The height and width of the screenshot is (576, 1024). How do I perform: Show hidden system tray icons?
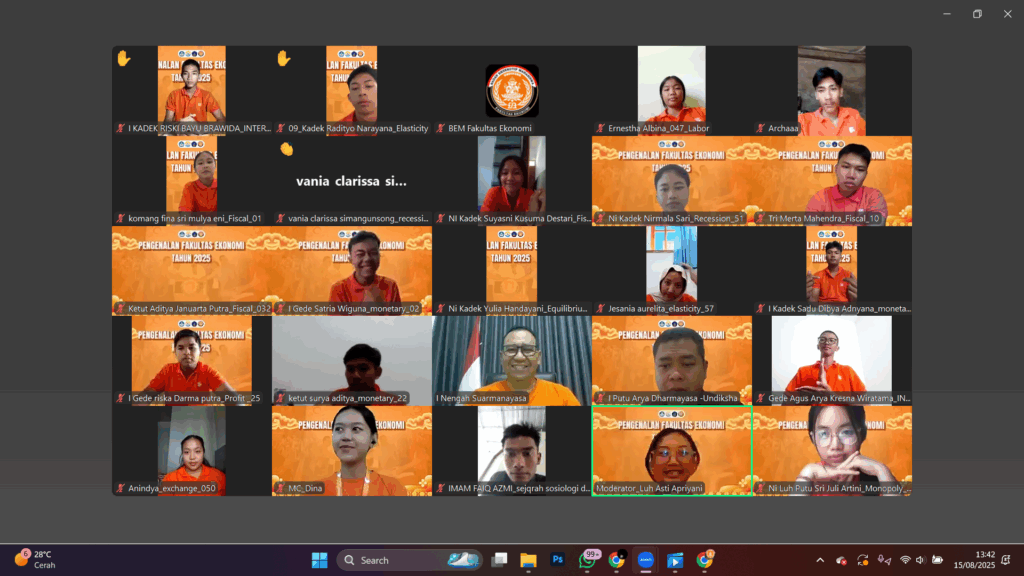point(820,560)
